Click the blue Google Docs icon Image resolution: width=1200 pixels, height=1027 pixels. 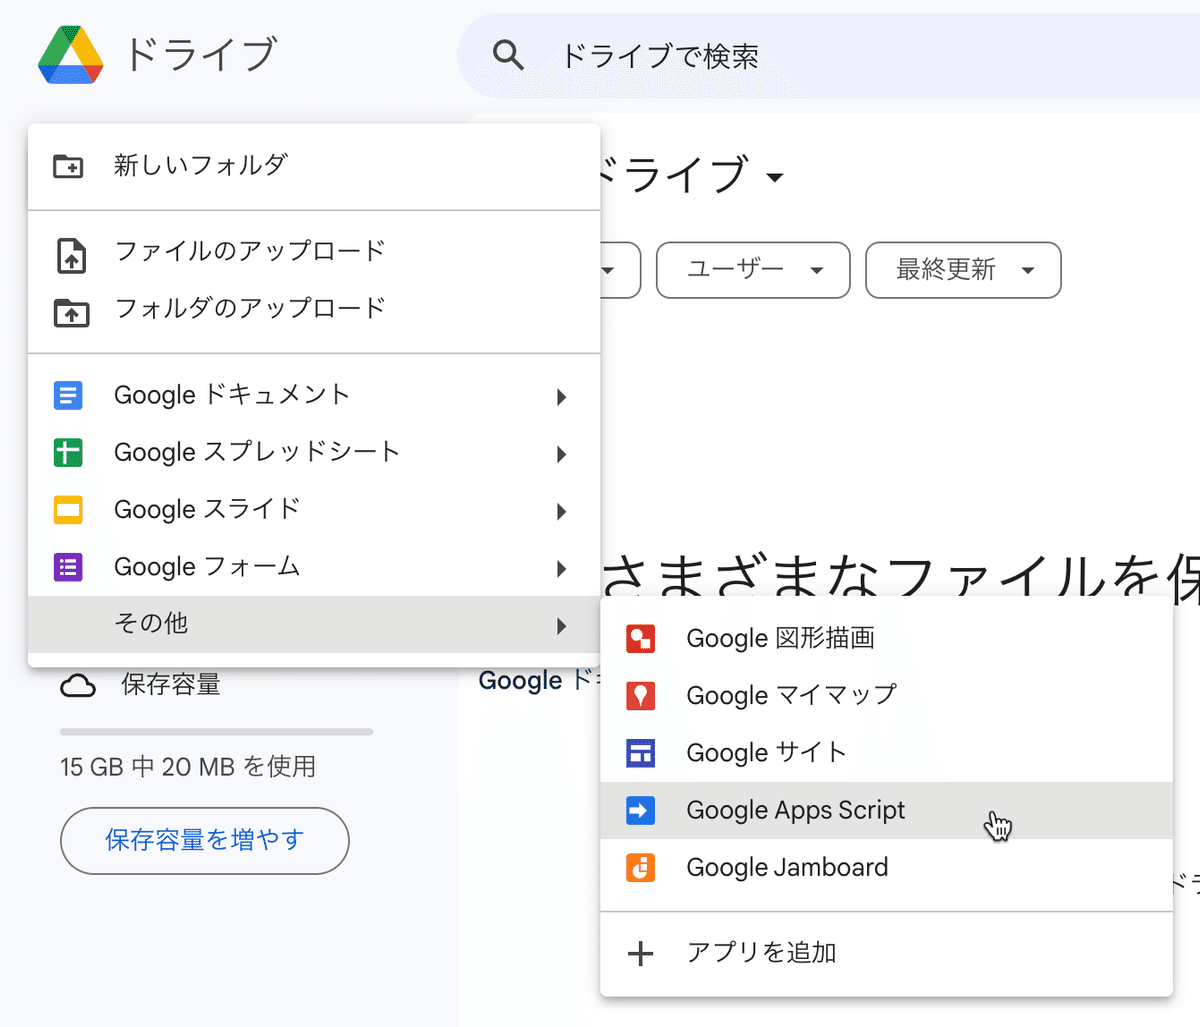point(68,396)
